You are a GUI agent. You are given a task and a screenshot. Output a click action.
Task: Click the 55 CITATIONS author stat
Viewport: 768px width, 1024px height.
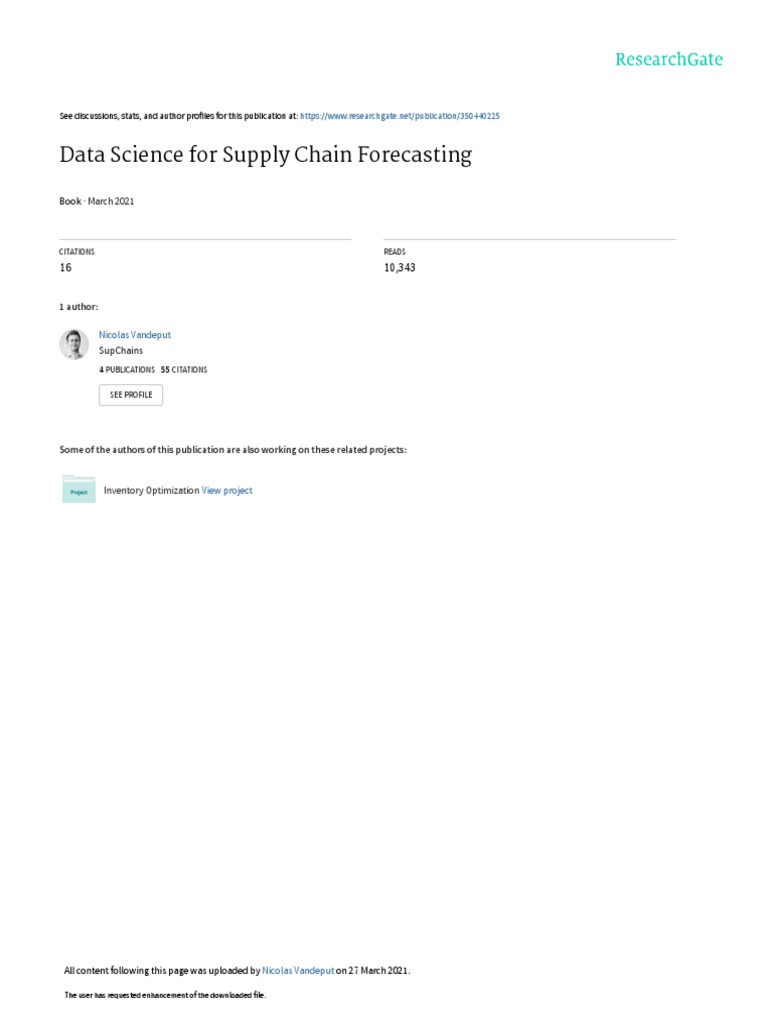[184, 370]
